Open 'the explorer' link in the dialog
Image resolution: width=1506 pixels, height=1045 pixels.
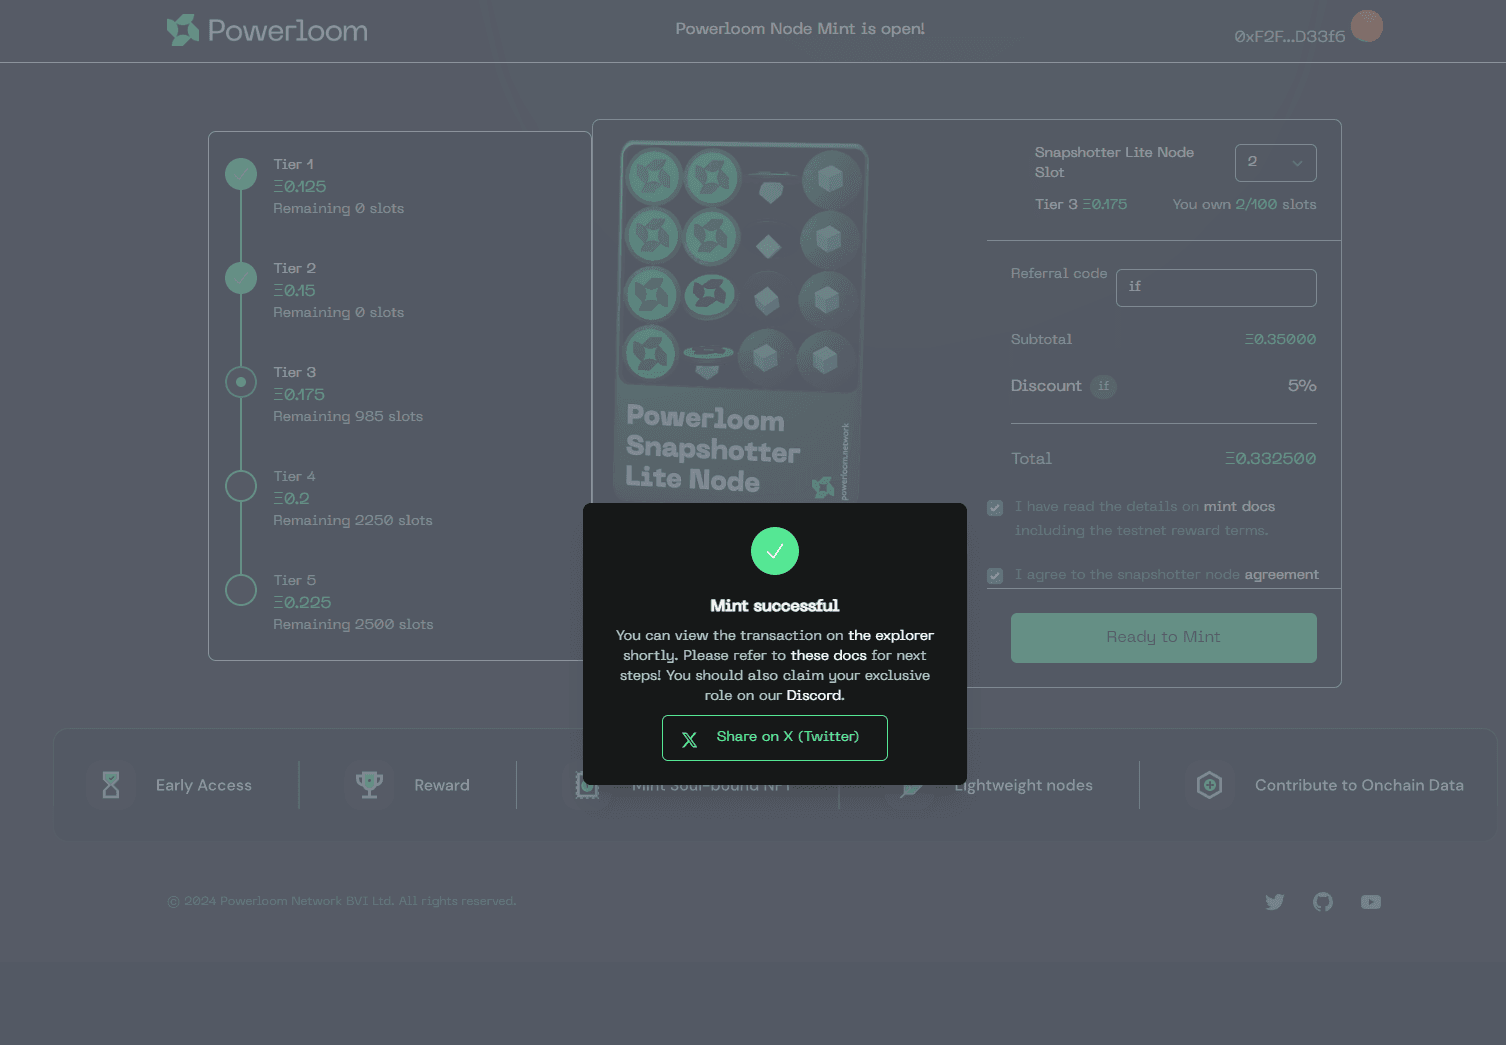891,635
